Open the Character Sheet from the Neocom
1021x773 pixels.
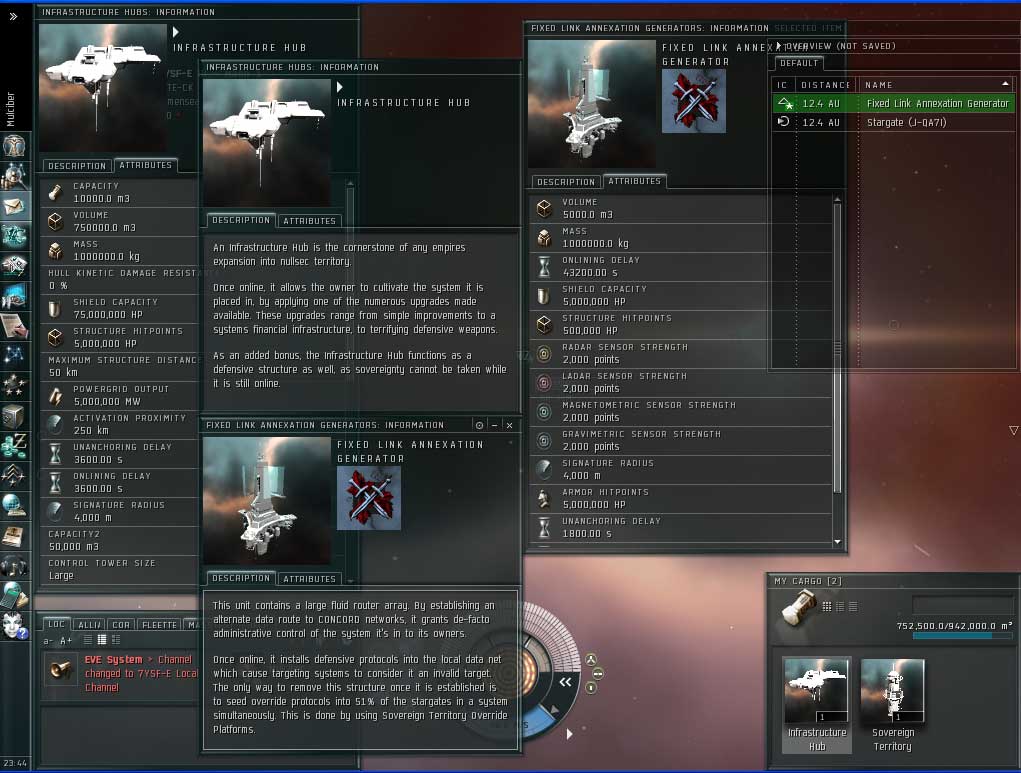click(x=14, y=147)
